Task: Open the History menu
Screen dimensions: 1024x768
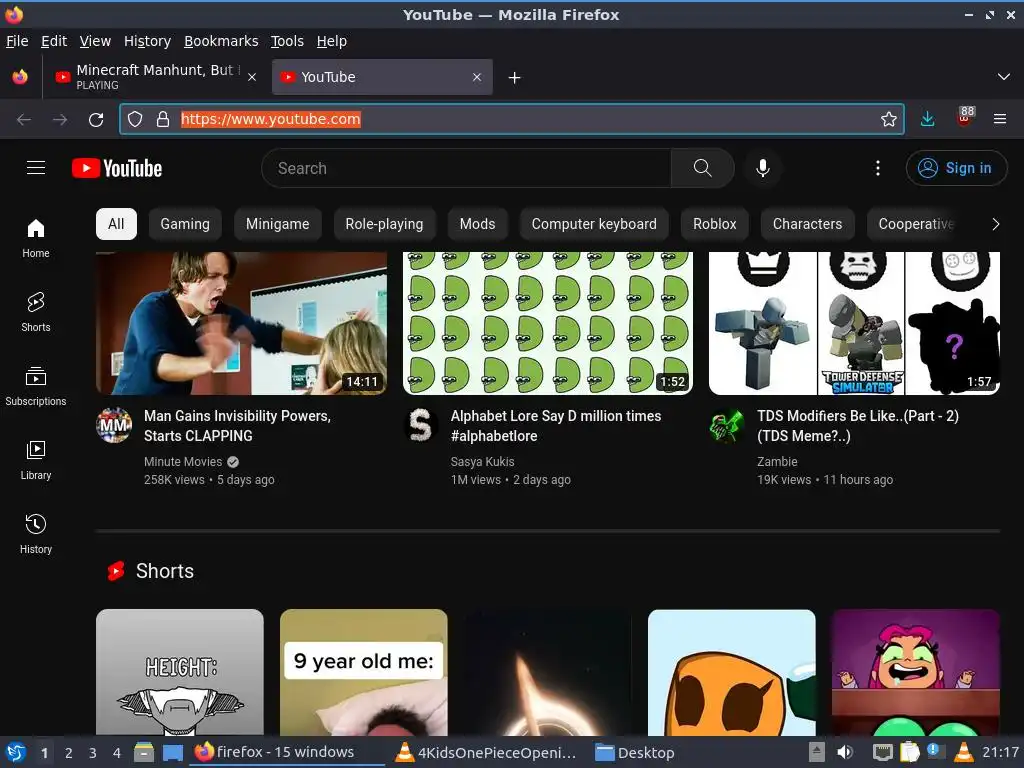Action: [x=147, y=41]
